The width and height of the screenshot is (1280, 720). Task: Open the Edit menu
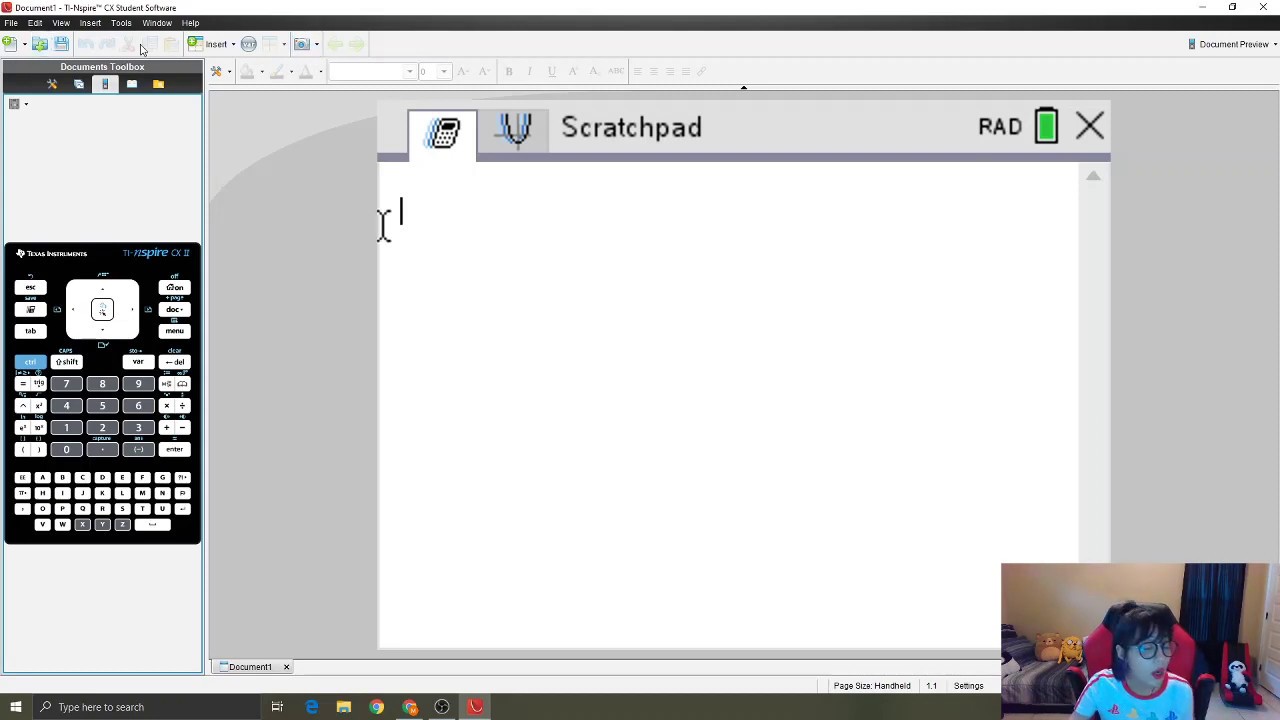tap(35, 23)
